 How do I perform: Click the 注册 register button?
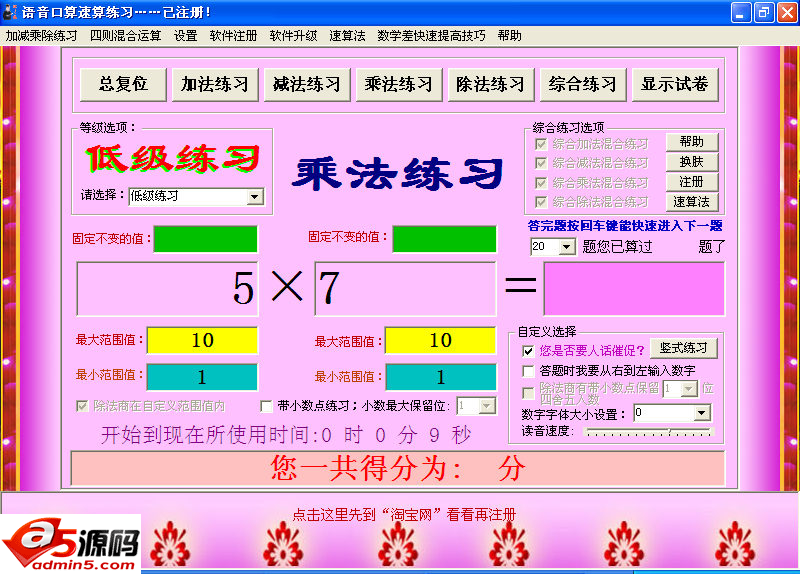click(x=692, y=182)
